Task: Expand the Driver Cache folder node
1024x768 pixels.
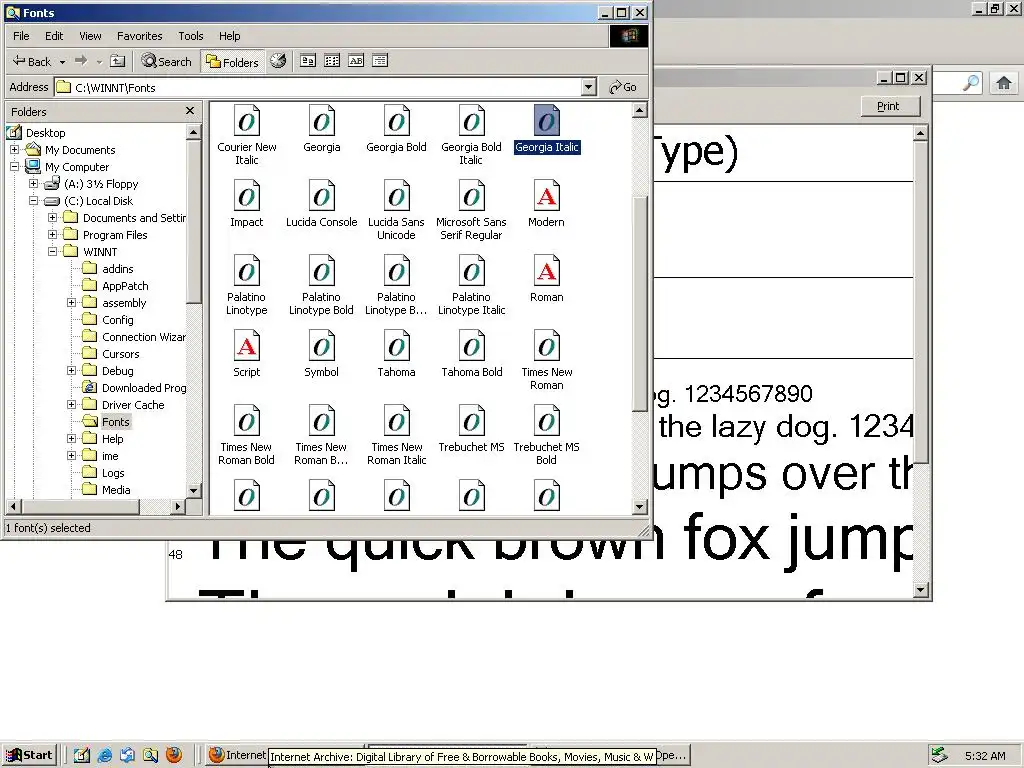Action: point(71,404)
